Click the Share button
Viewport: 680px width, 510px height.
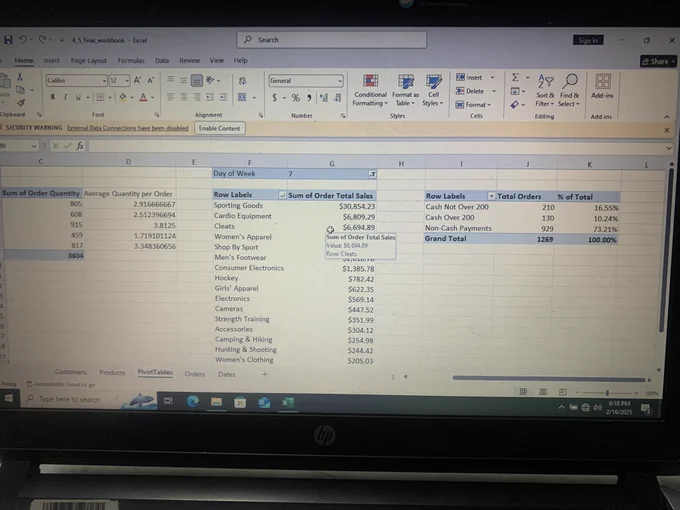pos(659,62)
